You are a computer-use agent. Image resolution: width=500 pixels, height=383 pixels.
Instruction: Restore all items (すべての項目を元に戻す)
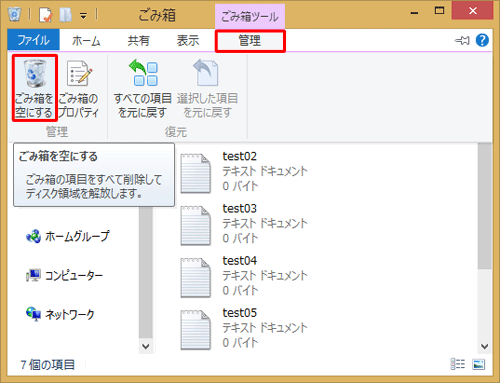click(143, 89)
